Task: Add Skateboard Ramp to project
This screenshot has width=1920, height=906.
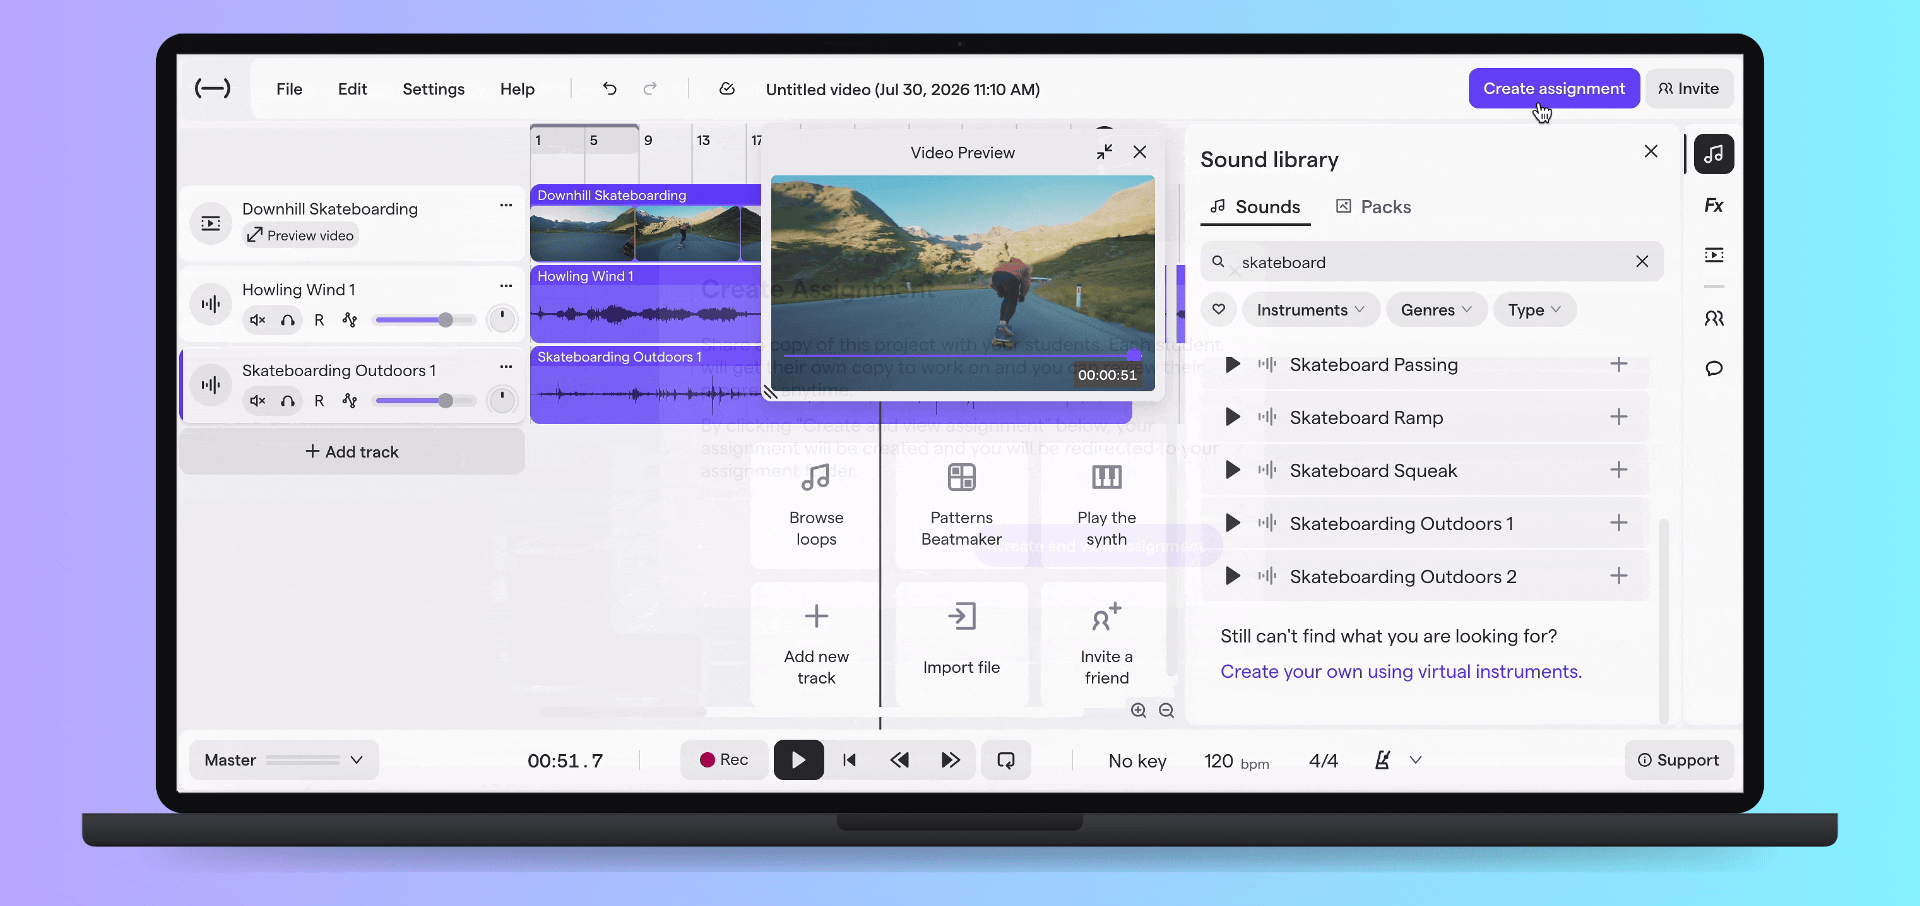Action: (x=1619, y=417)
